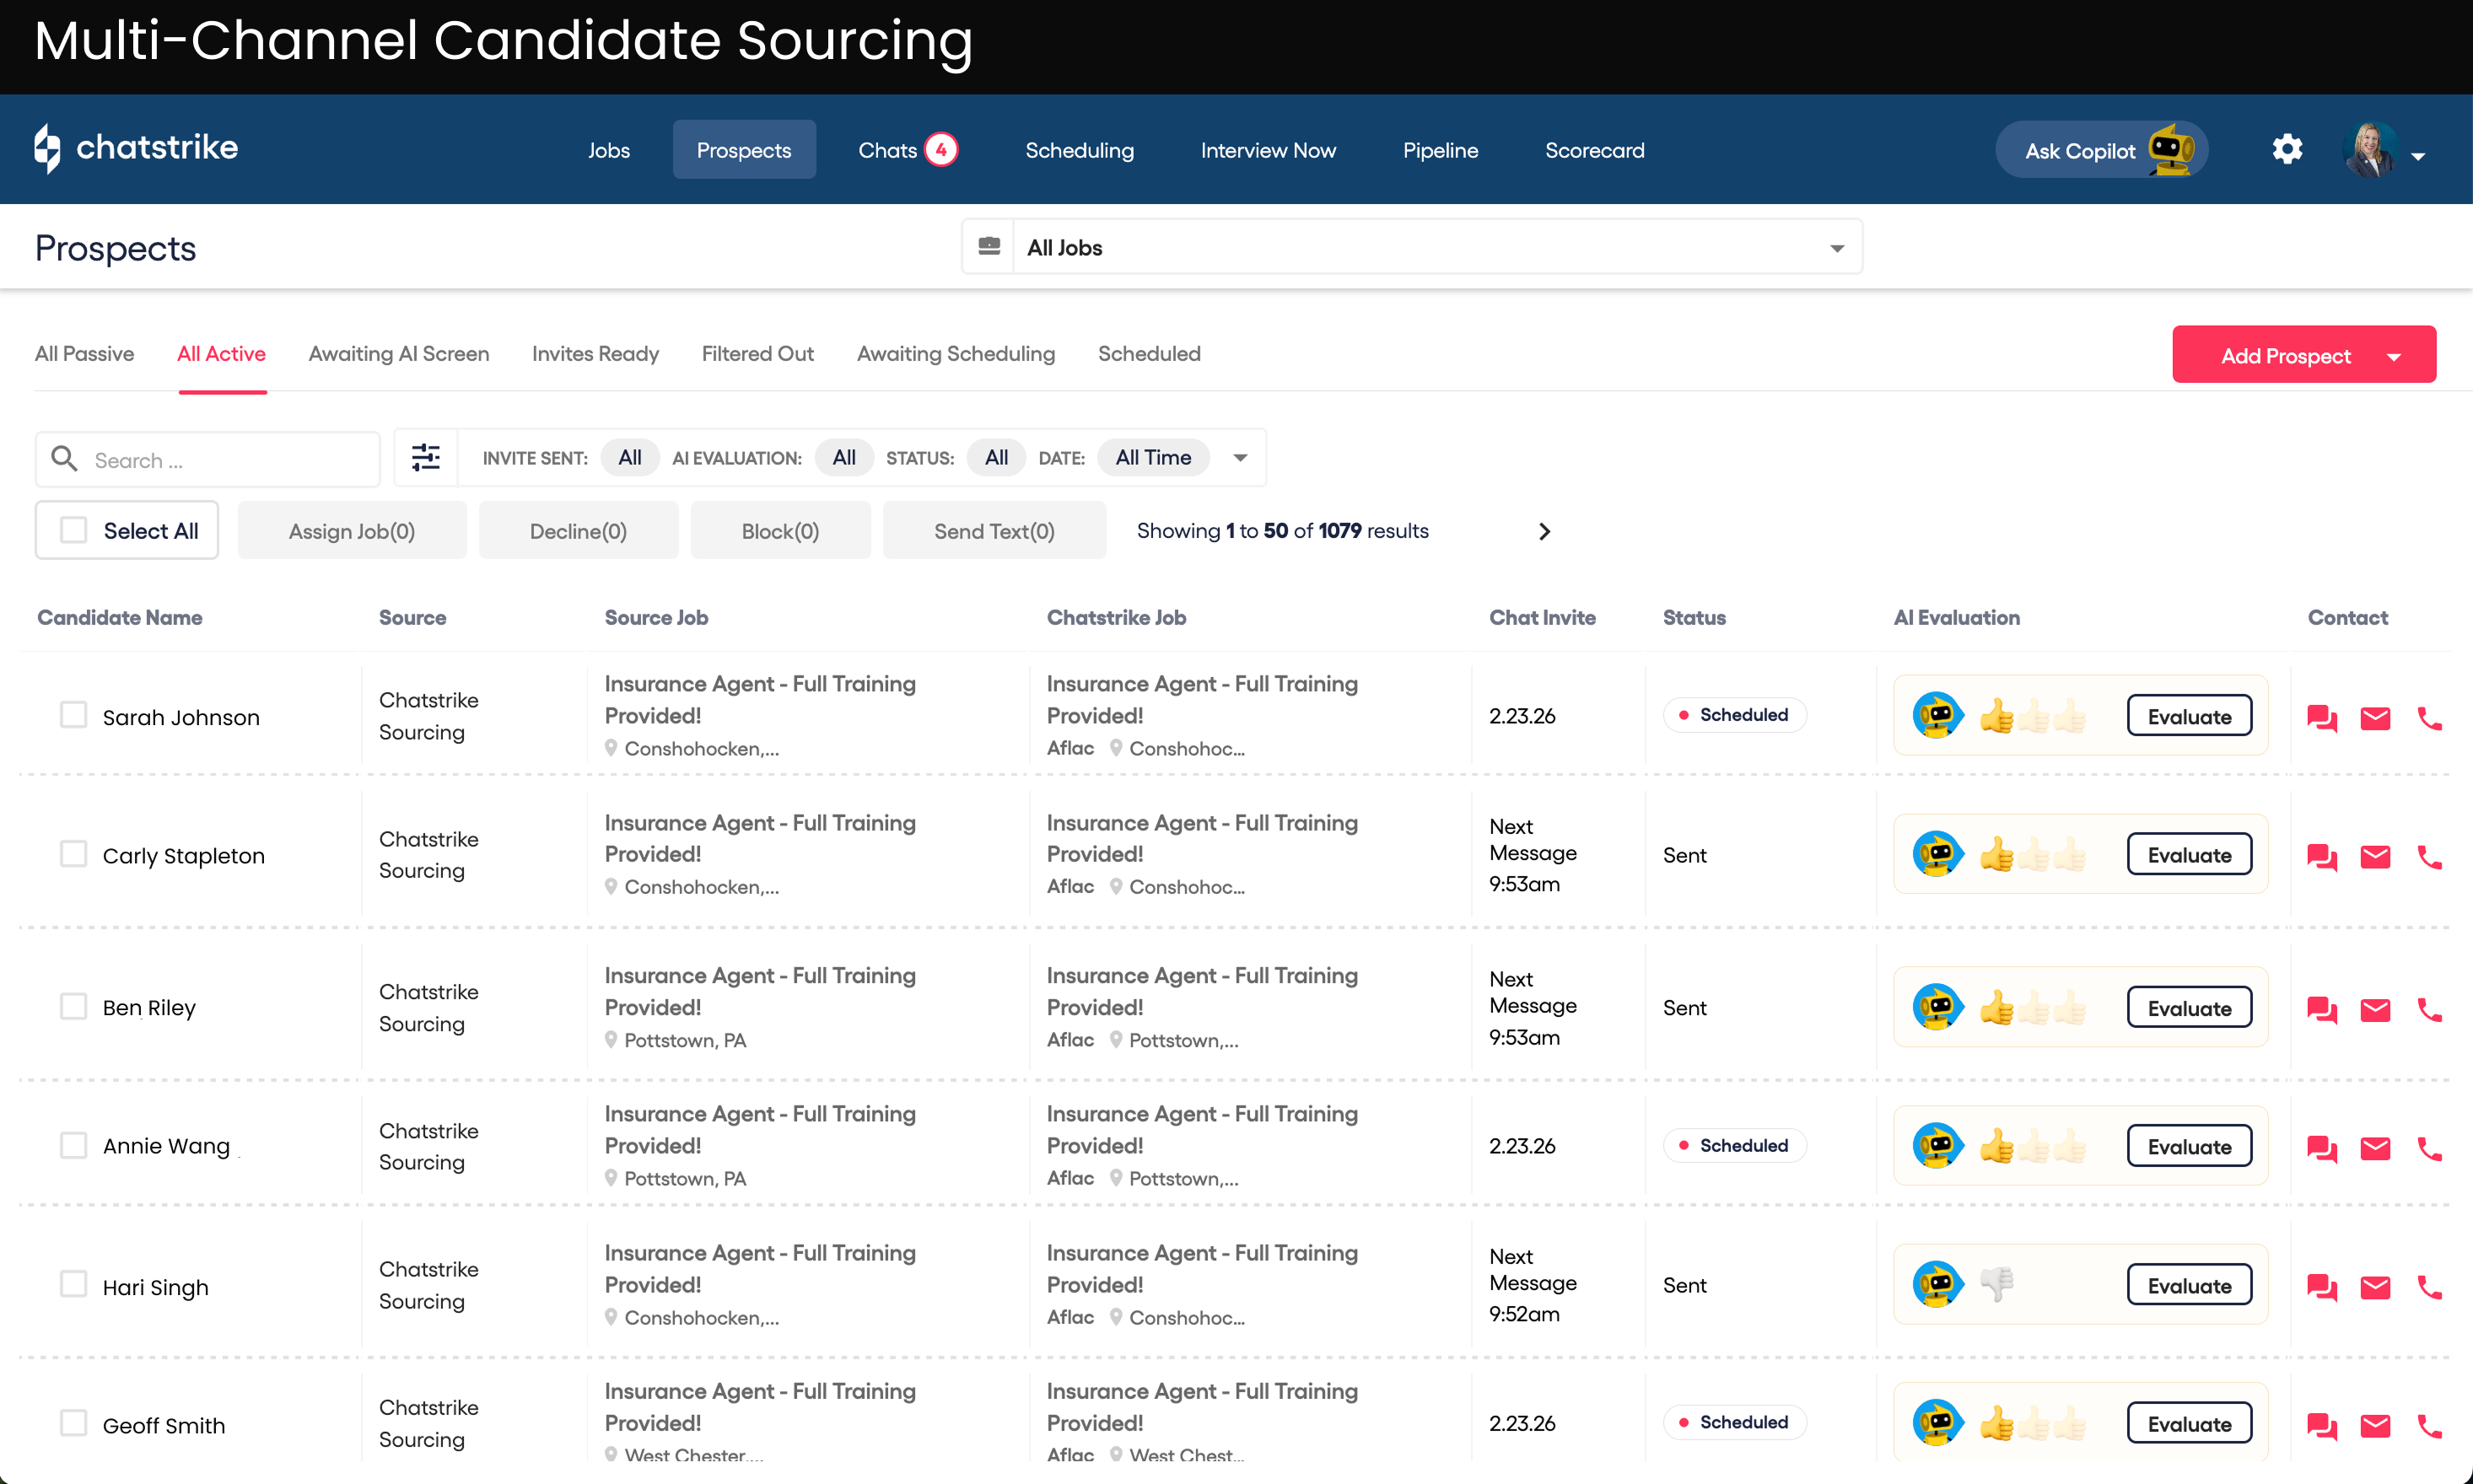Check the Select All checkbox
This screenshot has width=2473, height=1484.
point(74,530)
